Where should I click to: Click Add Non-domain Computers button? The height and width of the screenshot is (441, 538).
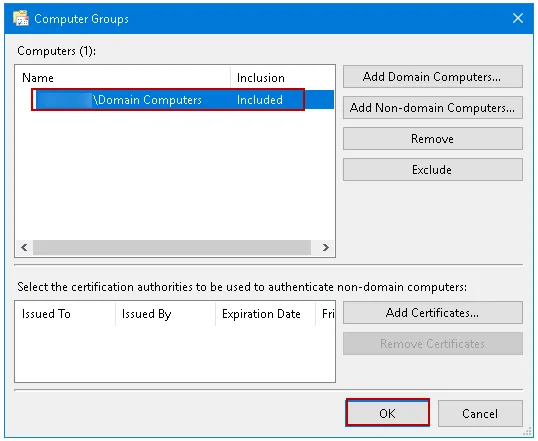[433, 108]
